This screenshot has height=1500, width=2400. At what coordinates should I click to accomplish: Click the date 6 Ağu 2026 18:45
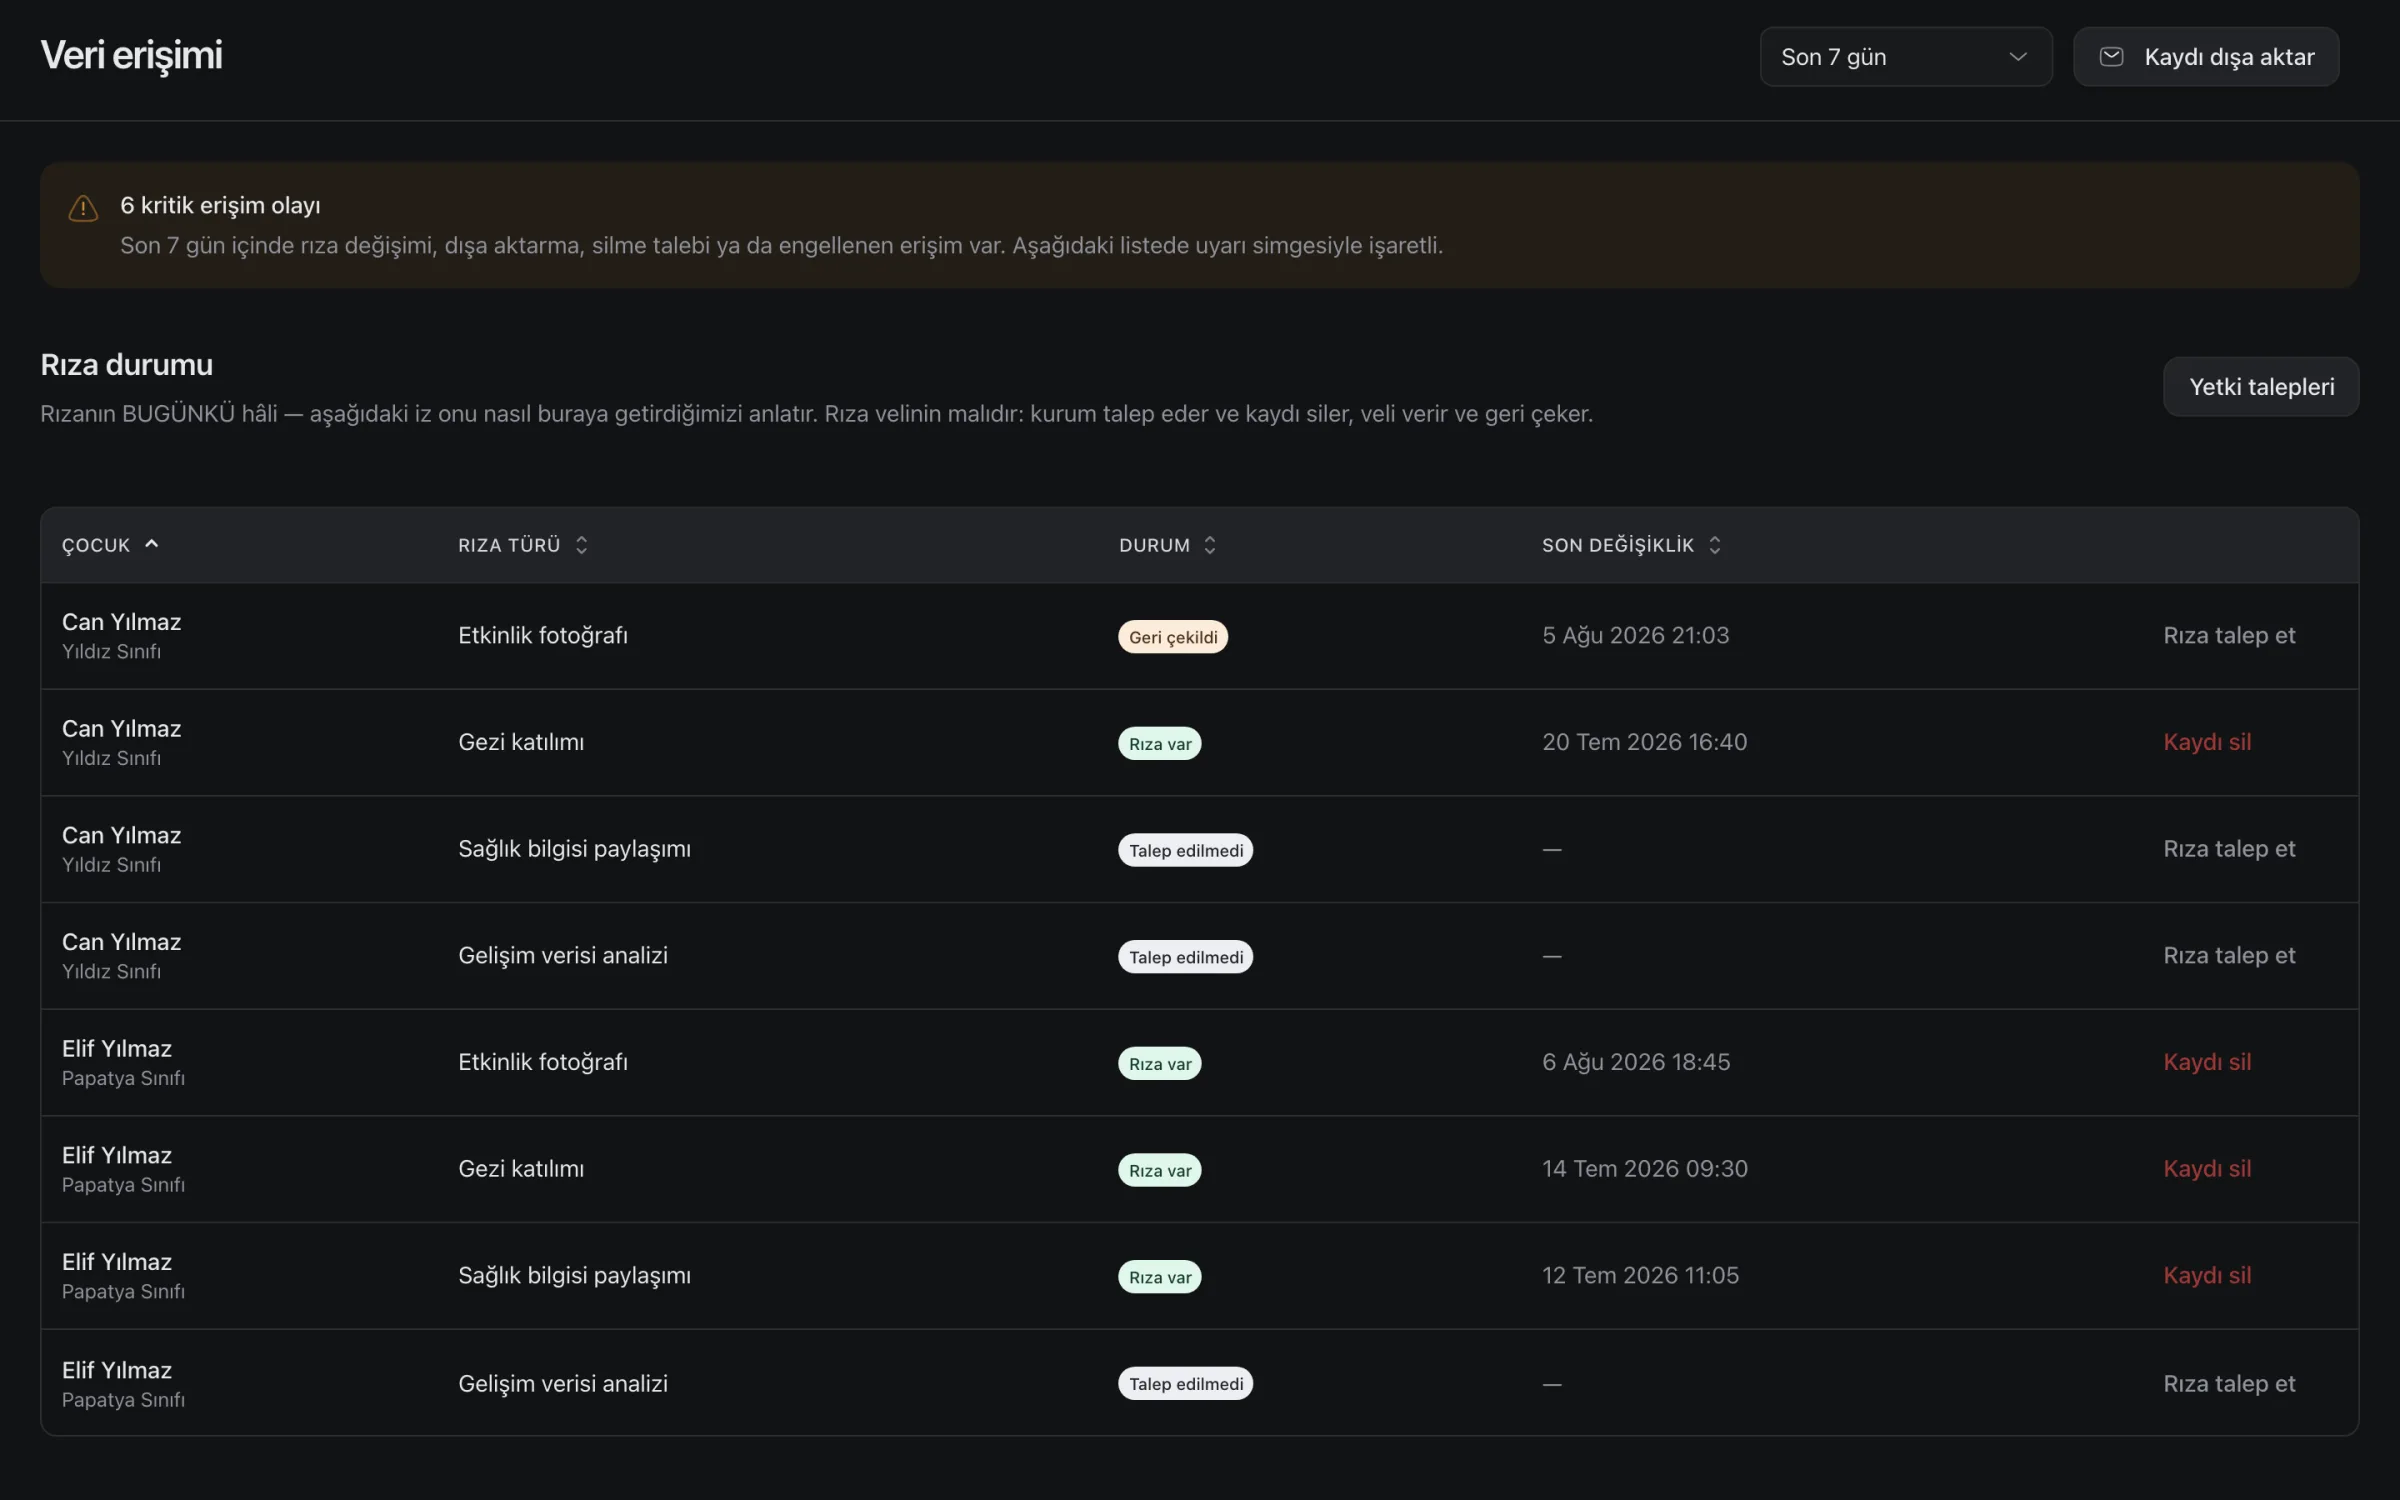1636,1062
